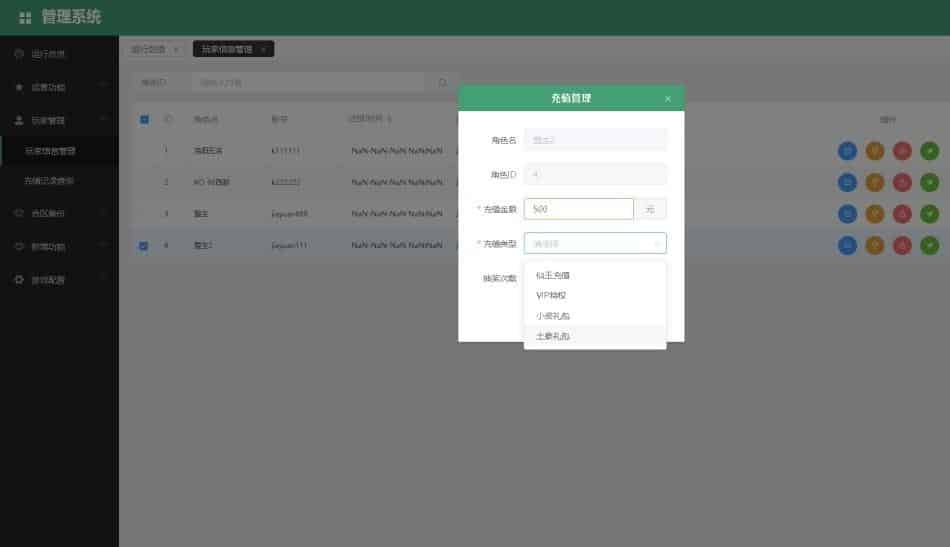The width and height of the screenshot is (950, 547).
Task: Click the 充值金额 input field showing 500
Action: click(578, 209)
